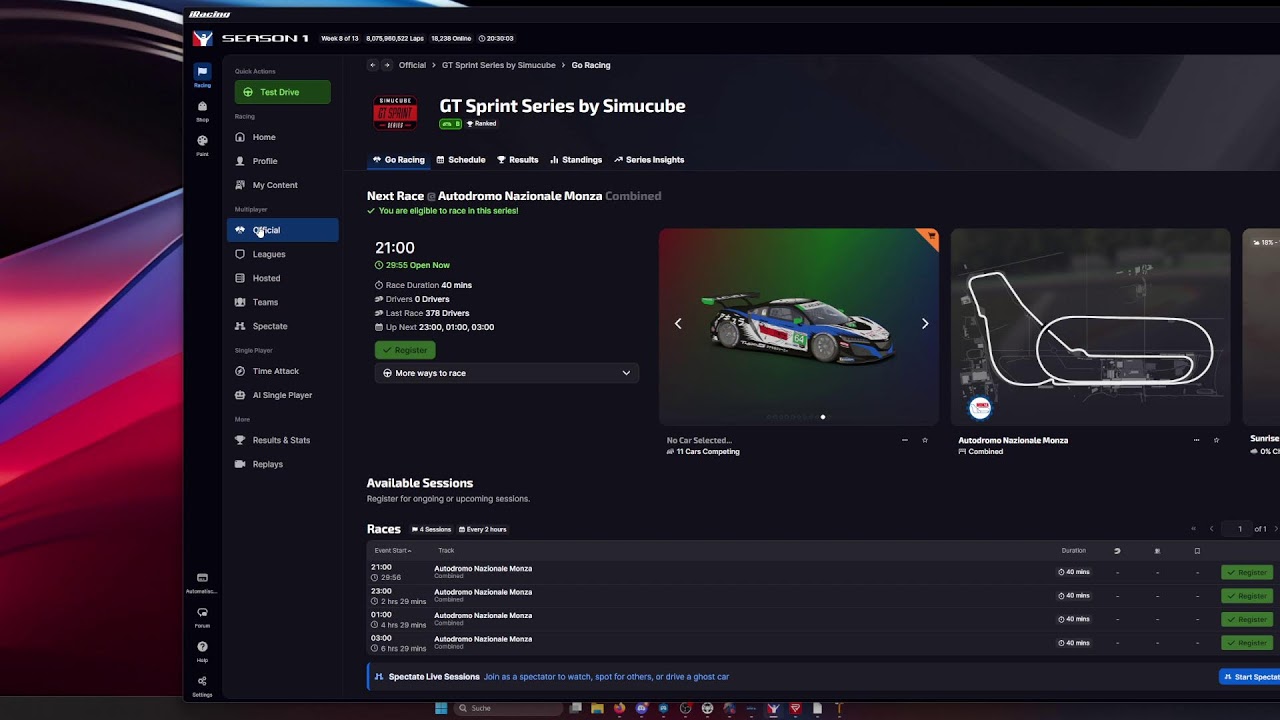Open the Shop section
1280x720 pixels.
[202, 111]
